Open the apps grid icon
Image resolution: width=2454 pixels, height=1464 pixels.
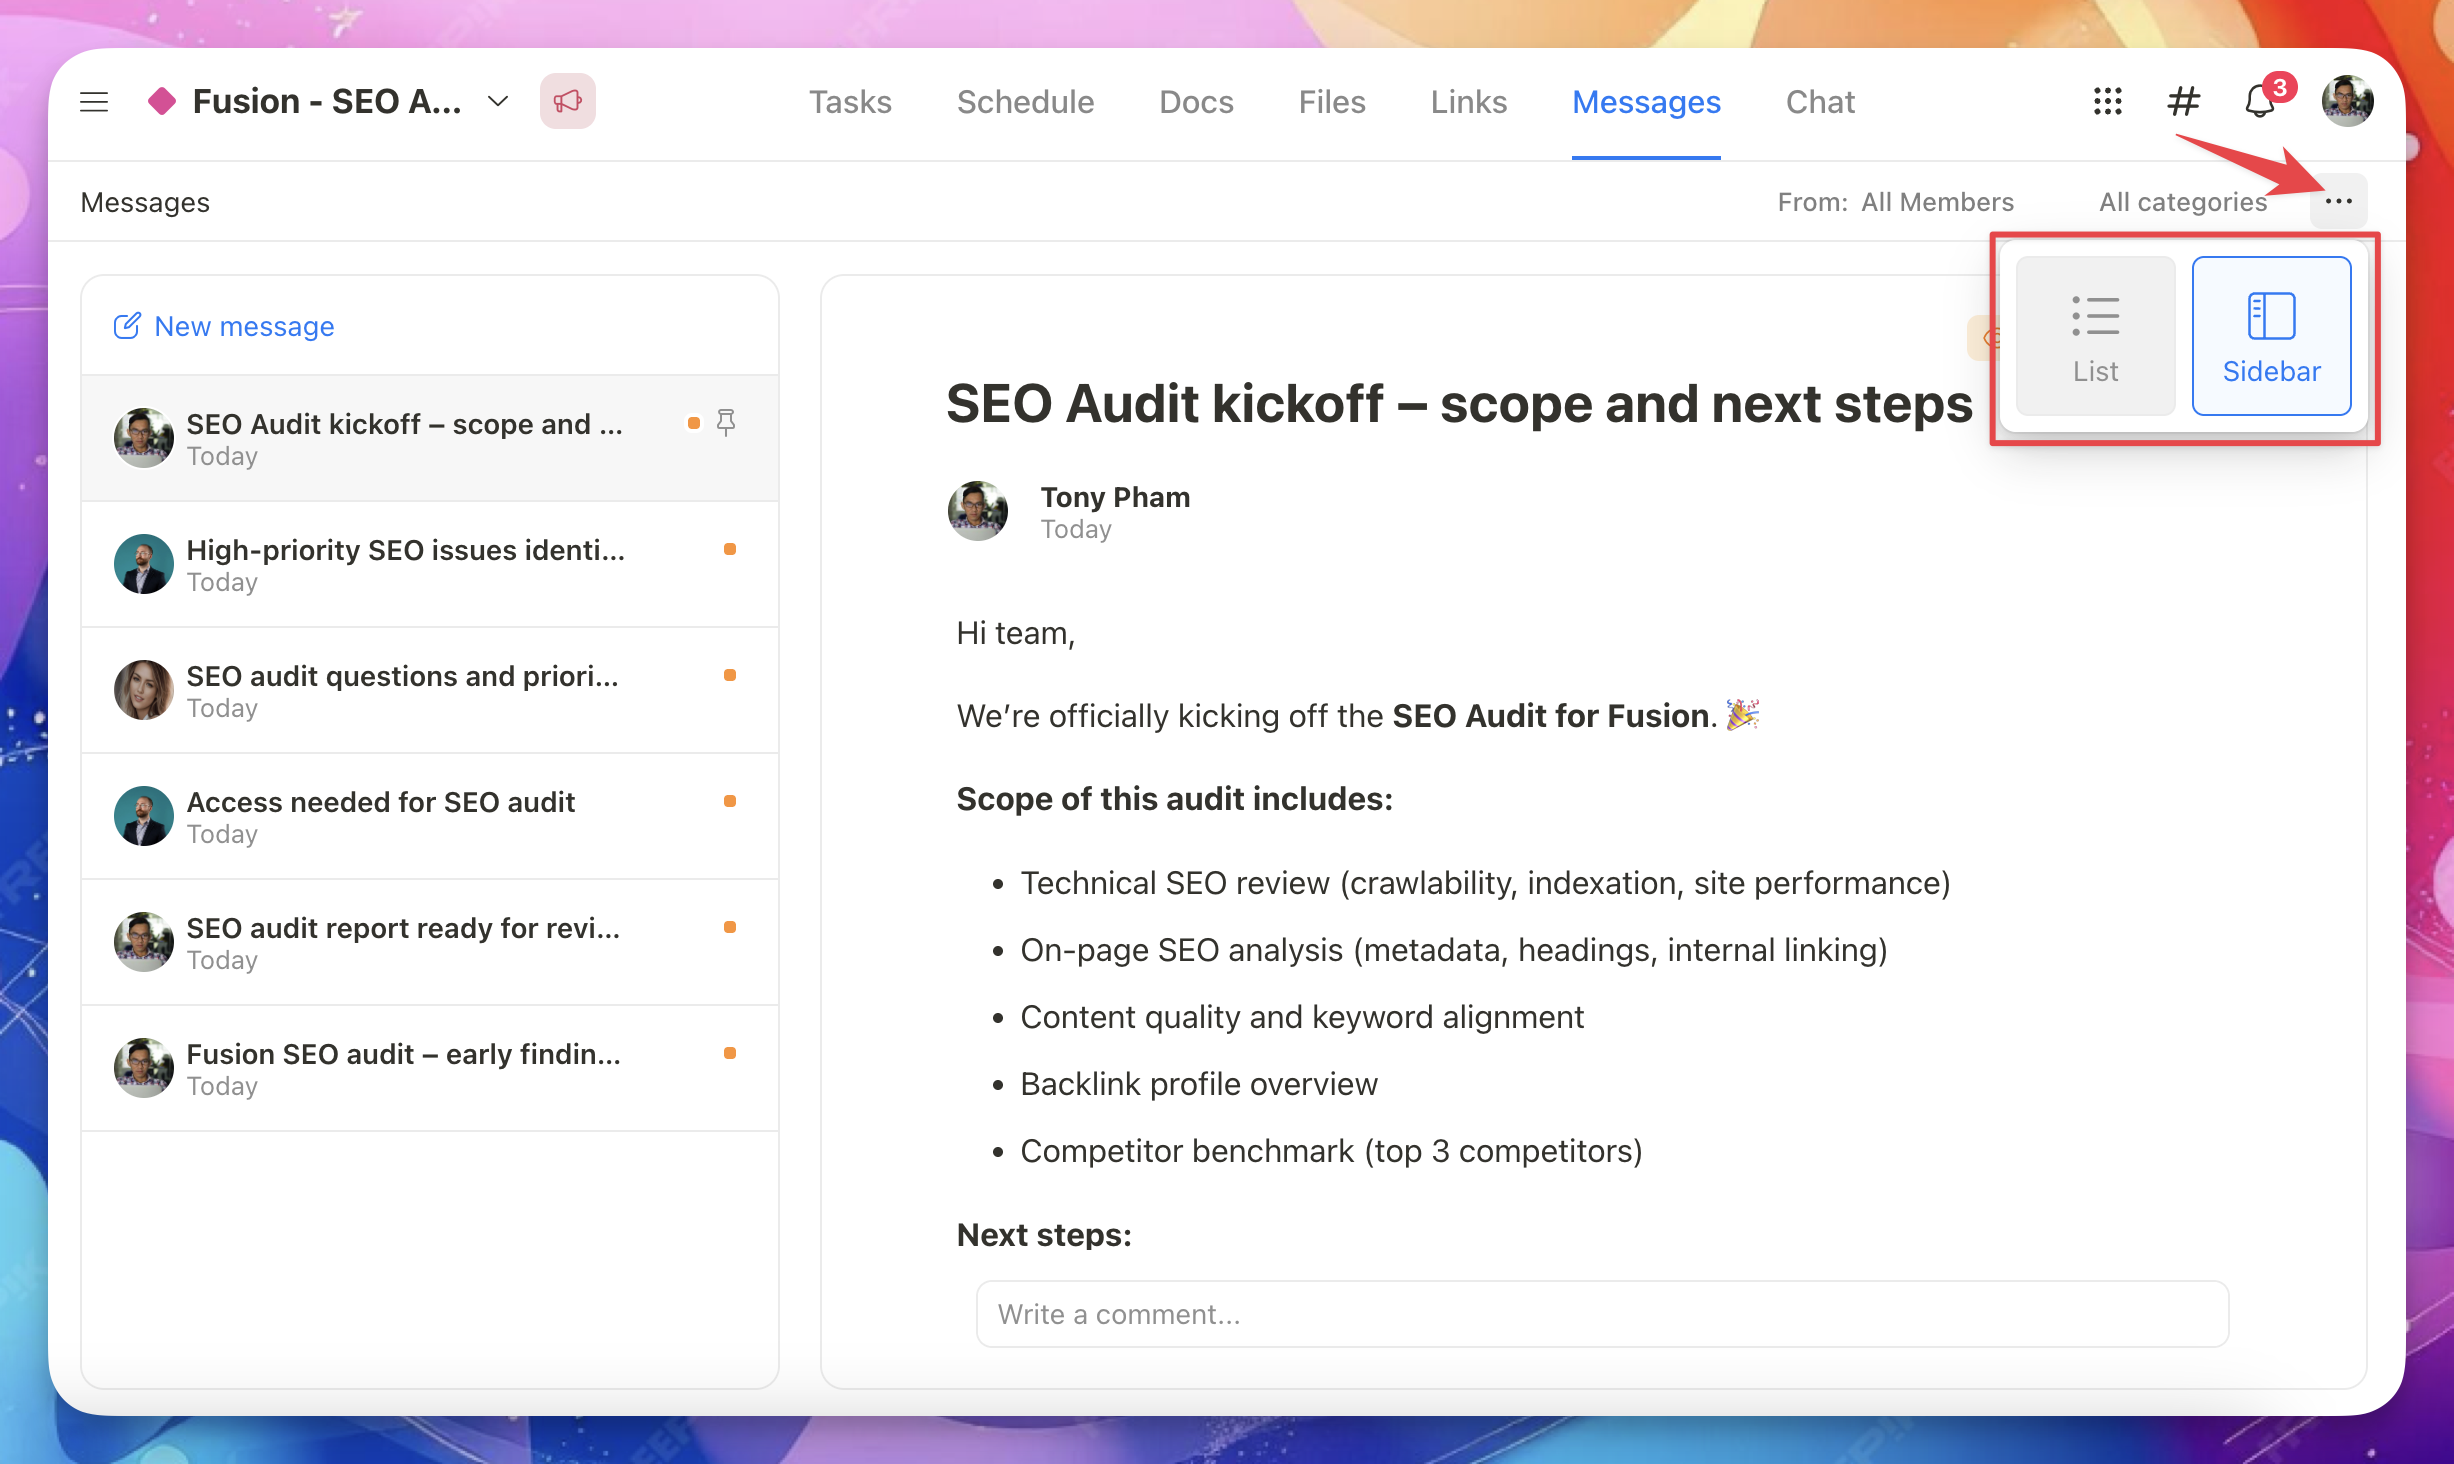click(x=2108, y=102)
